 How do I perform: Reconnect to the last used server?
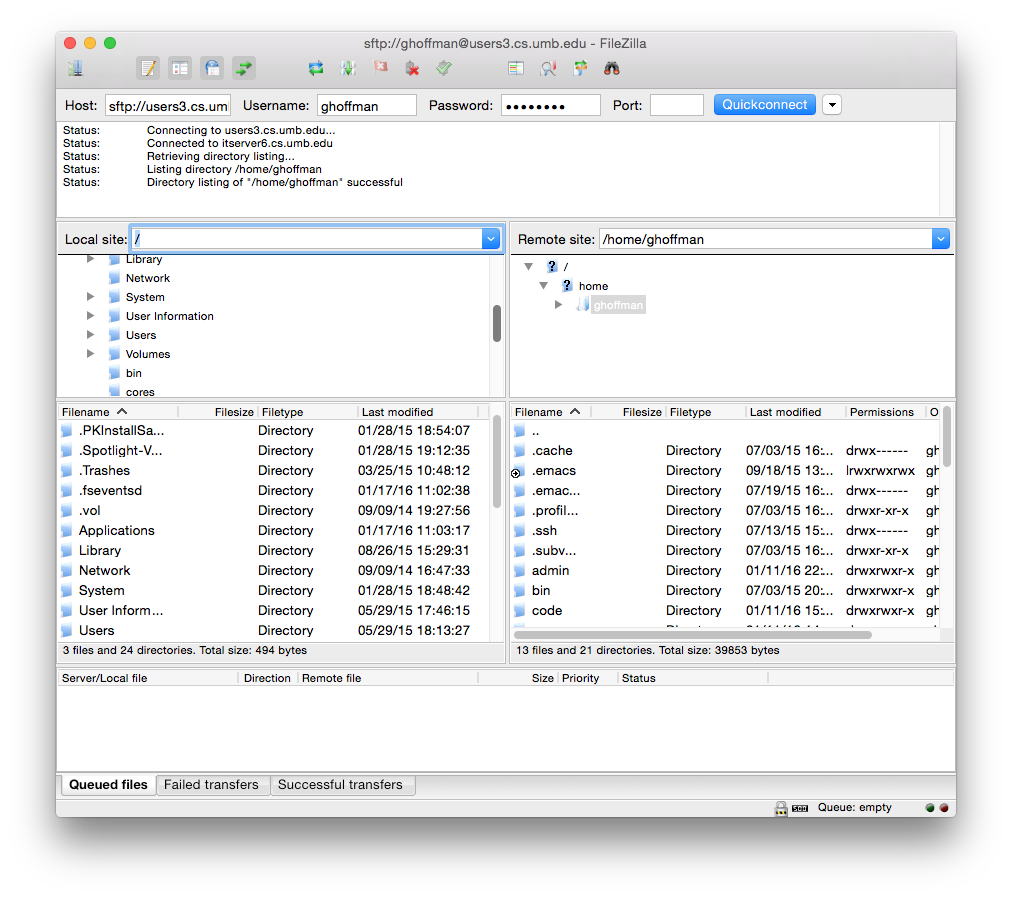coord(444,68)
